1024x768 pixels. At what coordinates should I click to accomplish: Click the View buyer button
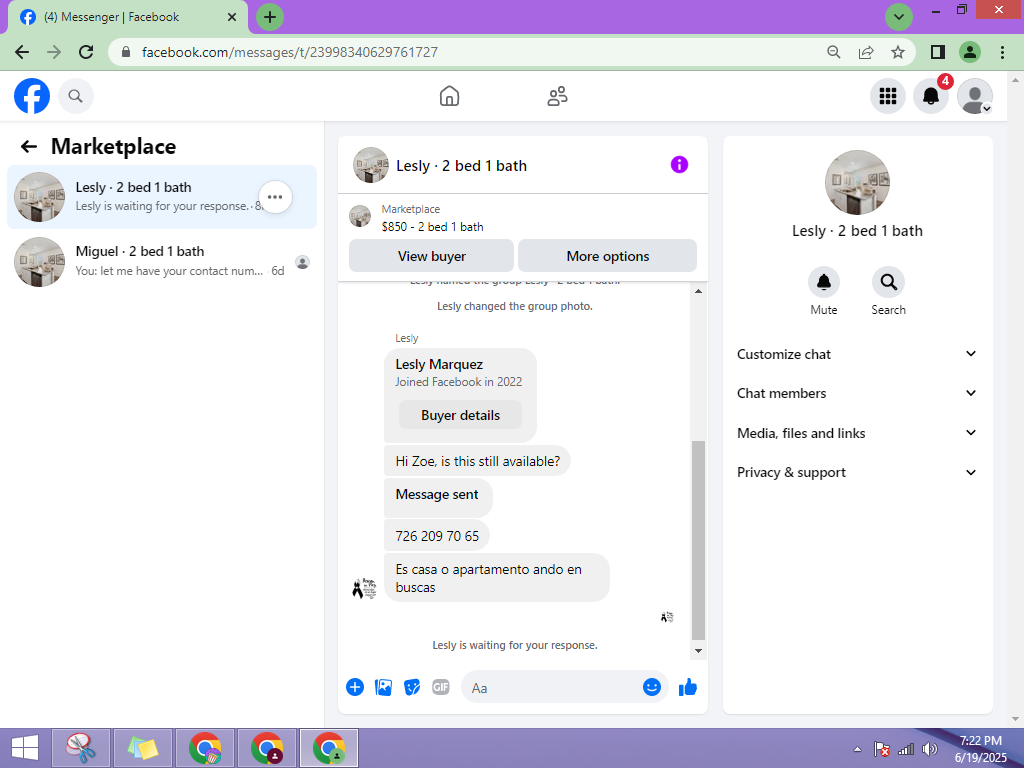[x=432, y=256]
